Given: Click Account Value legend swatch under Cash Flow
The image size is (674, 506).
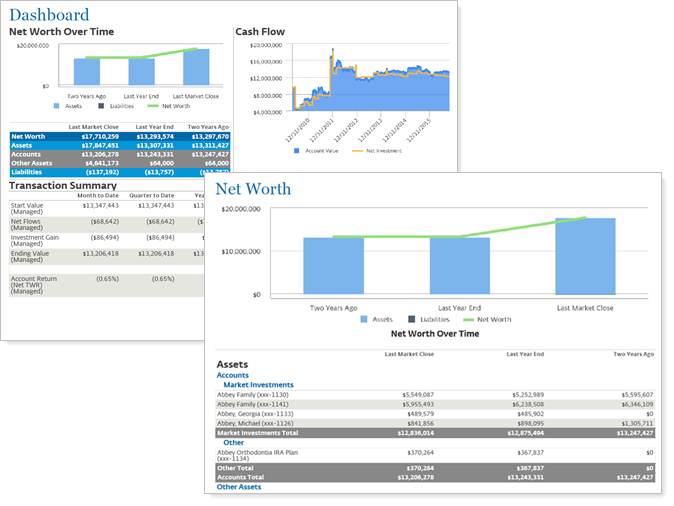Looking at the screenshot, I should (x=297, y=151).
